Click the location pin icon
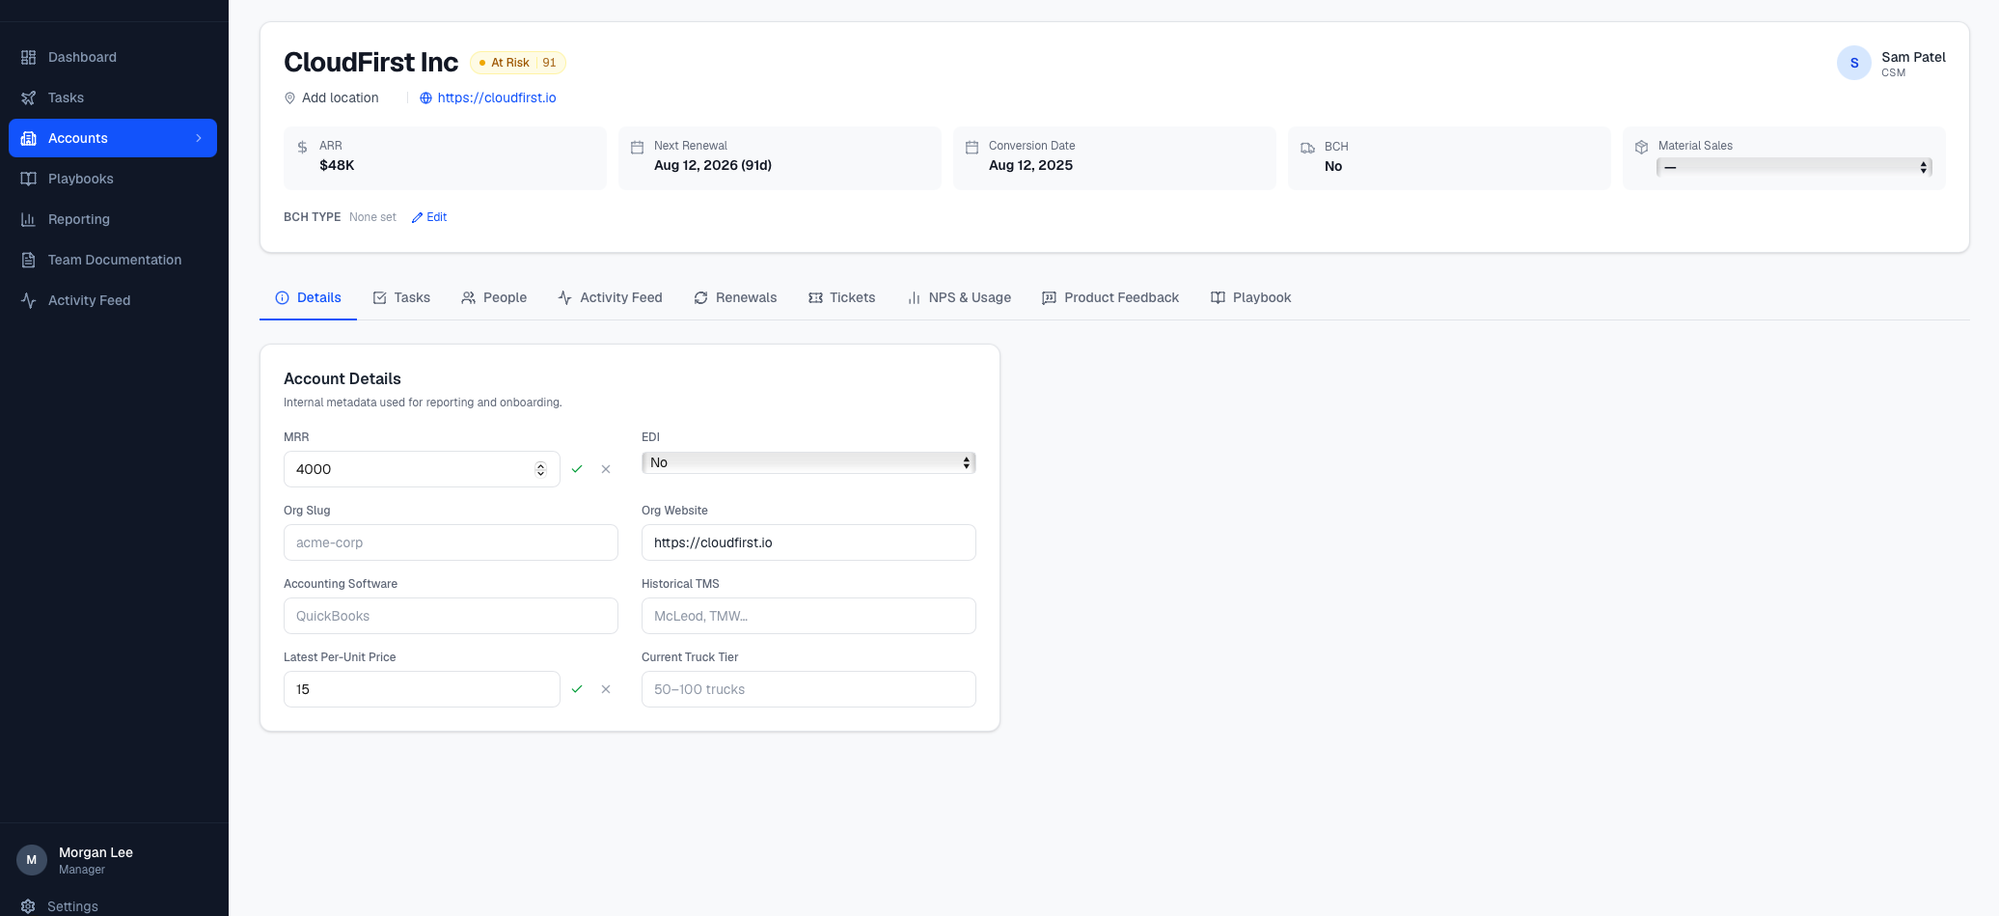The image size is (1999, 916). click(290, 98)
